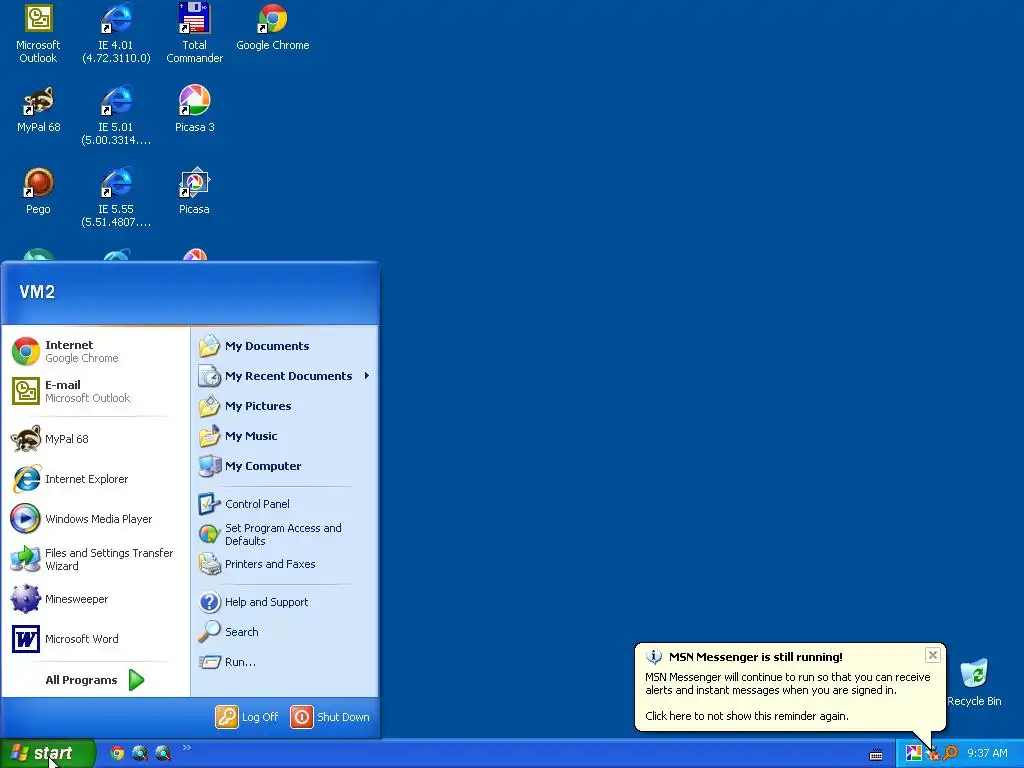Screen dimensions: 1024x768
Task: Open the Recycle Bin on the desktop
Action: coord(974,683)
